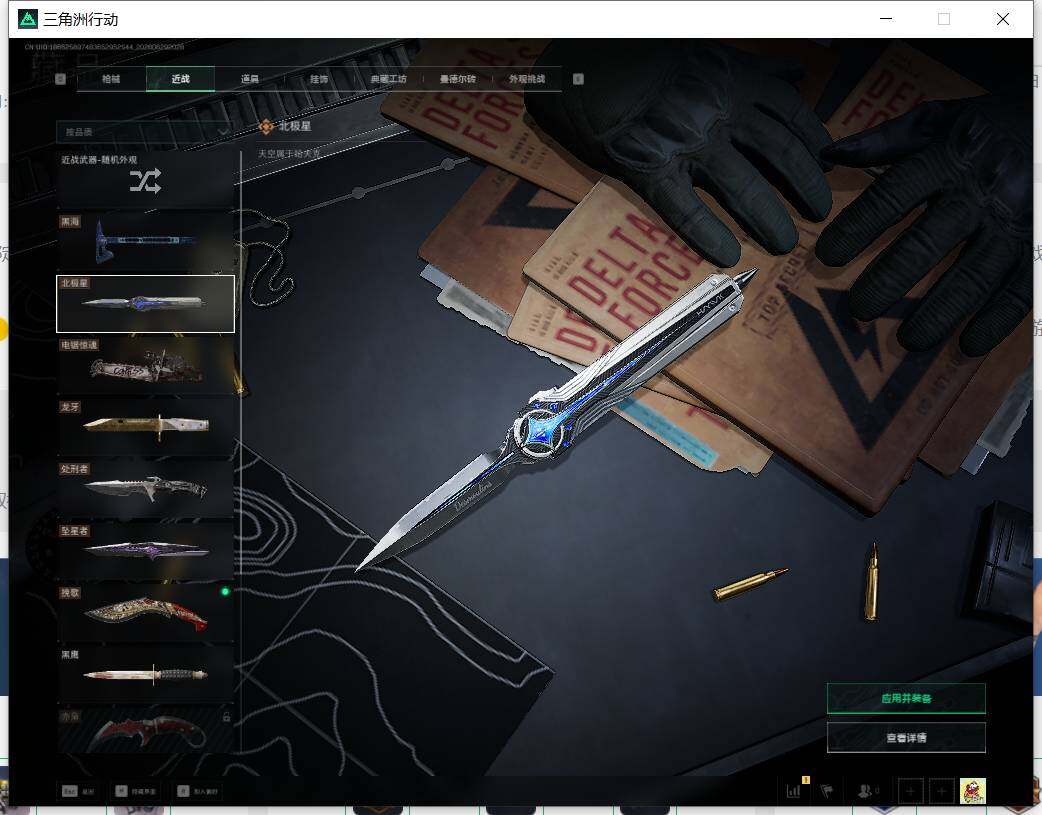The image size is (1042, 815).
Task: Select the 黑海 axe skin thumbnail
Action: (x=146, y=241)
